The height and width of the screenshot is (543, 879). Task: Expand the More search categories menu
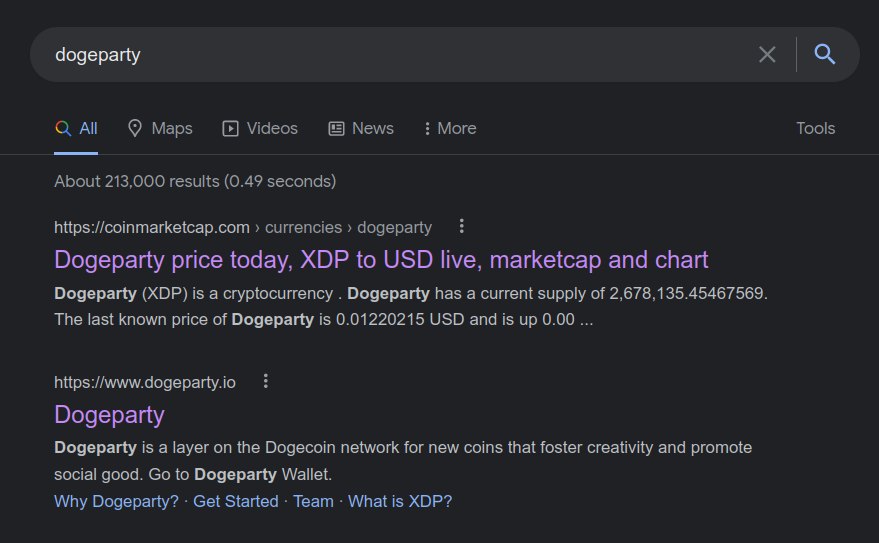450,128
